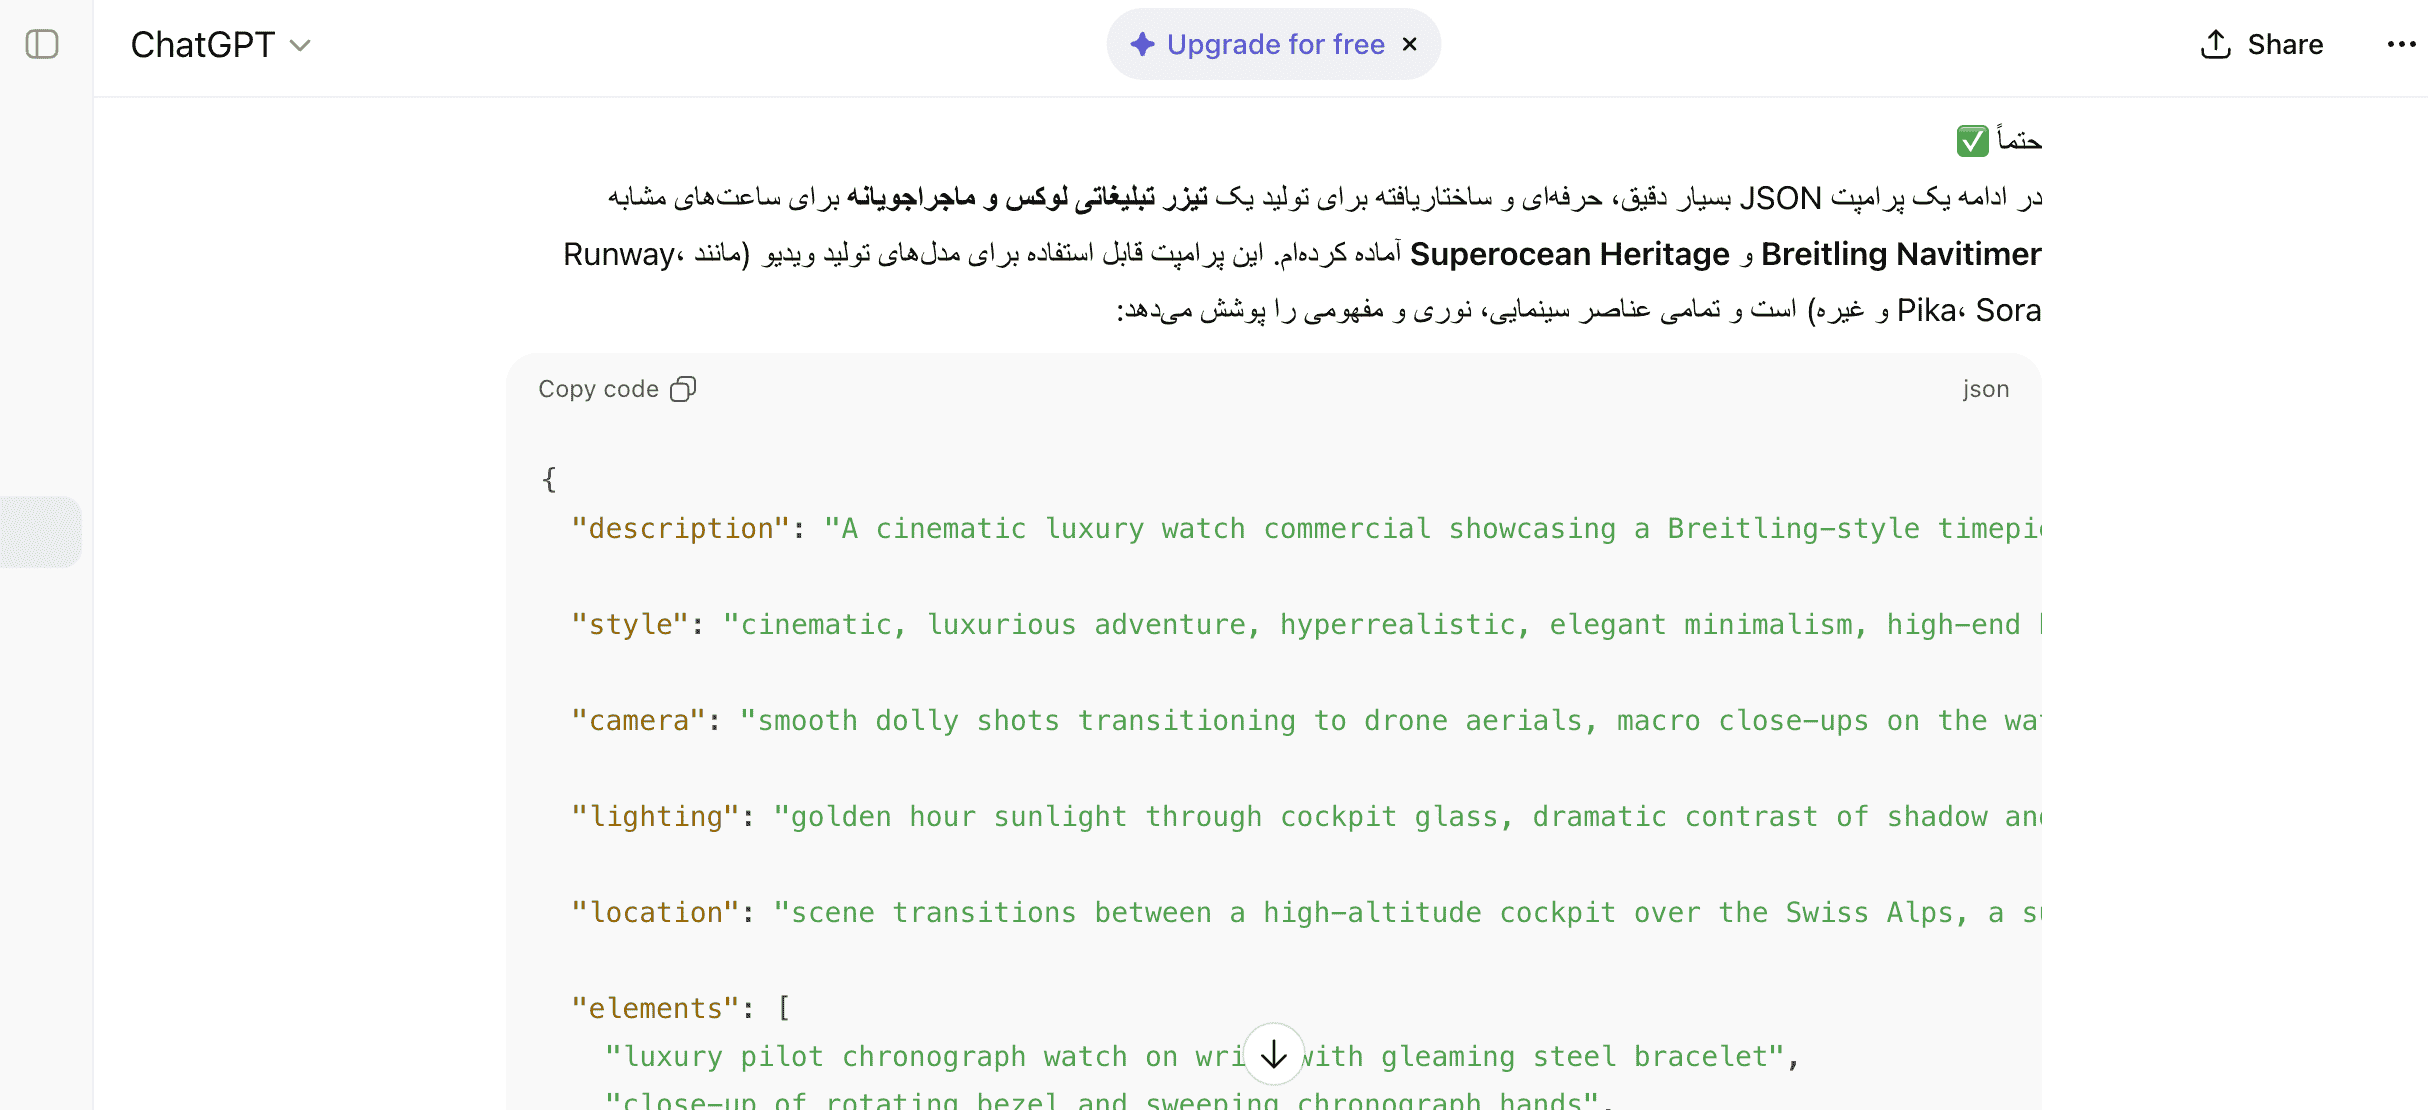
Task: Copy the JSON using the copy icon
Action: [x=683, y=389]
